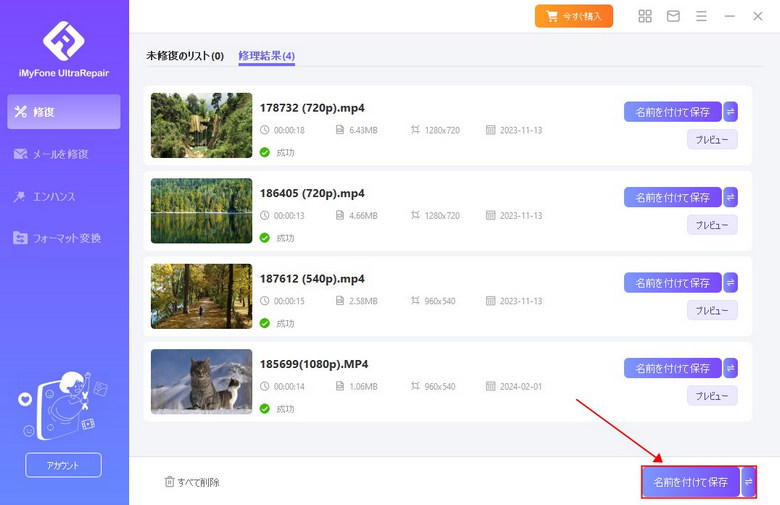This screenshot has width=780, height=505.
Task: Click the green success check of 187612 video
Action: [265, 323]
